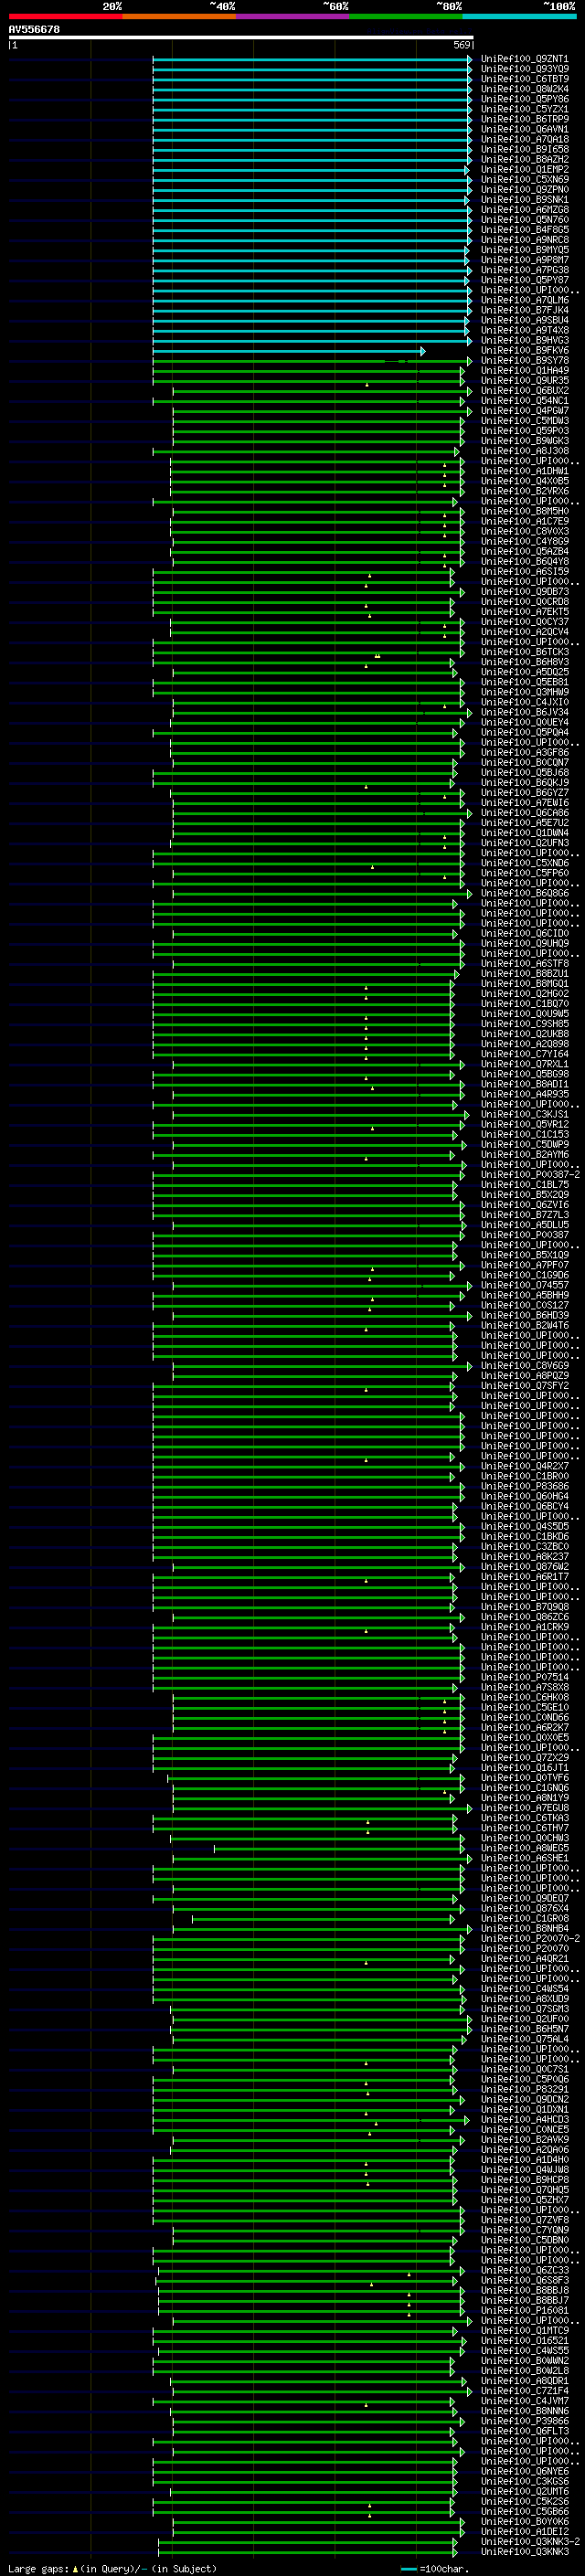The height and width of the screenshot is (2576, 585).
Task: Open hit UniRef100_C7Z1F4
Action: [525, 2390]
